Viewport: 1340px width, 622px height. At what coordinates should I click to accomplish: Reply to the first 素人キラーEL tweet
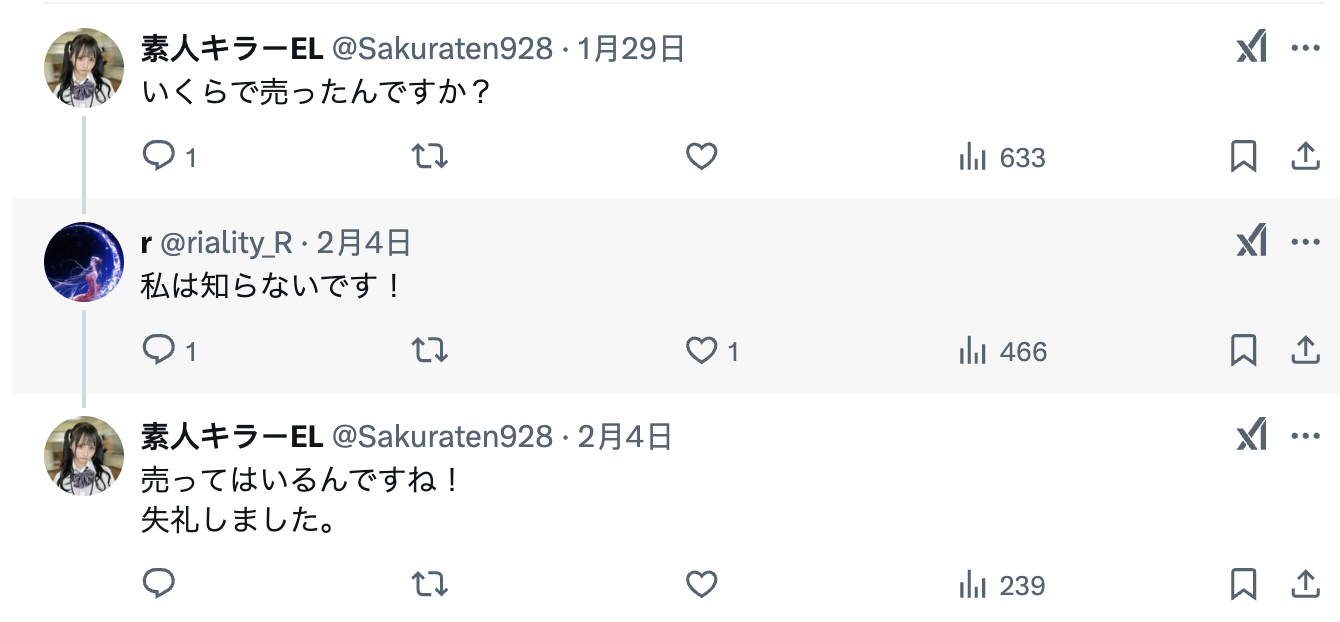(160, 157)
